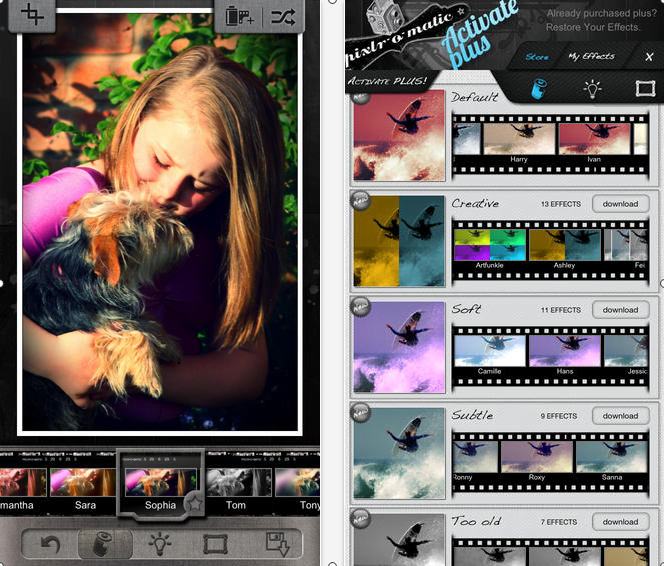
Task: Close the store with X icon
Action: click(x=649, y=57)
